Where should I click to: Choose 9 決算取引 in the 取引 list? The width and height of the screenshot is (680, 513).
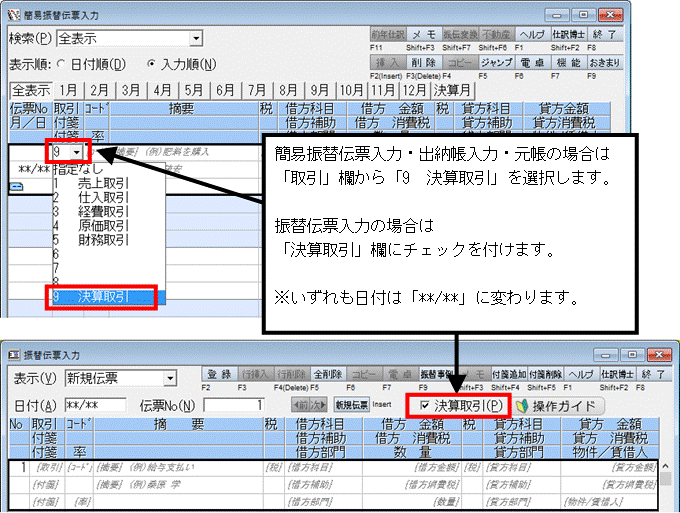pos(109,297)
